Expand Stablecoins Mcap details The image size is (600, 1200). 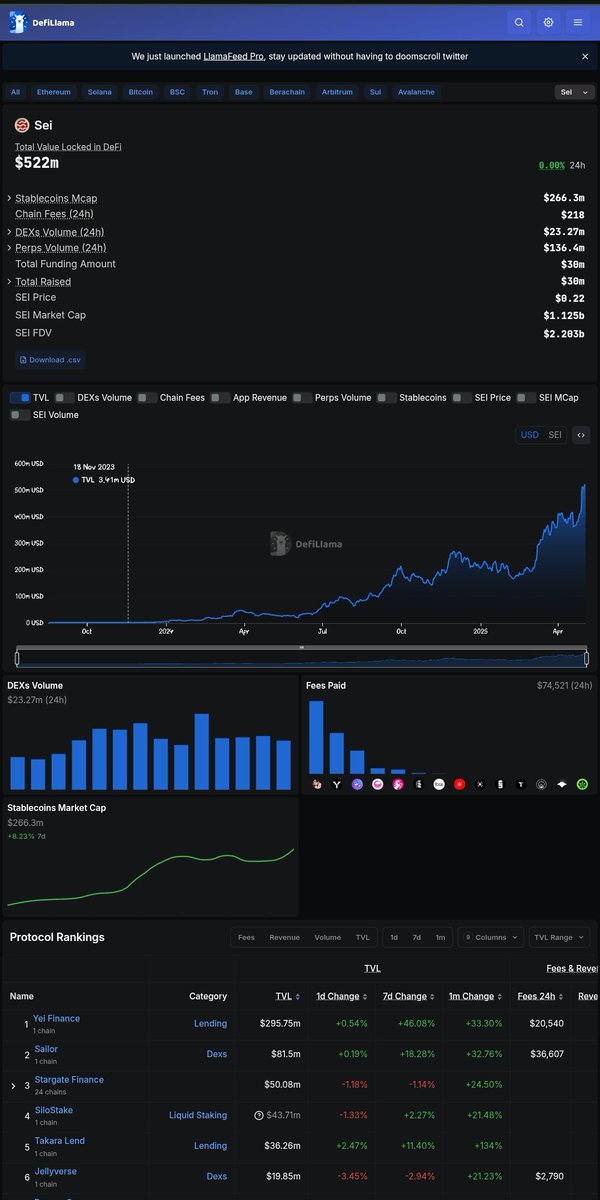(10, 198)
